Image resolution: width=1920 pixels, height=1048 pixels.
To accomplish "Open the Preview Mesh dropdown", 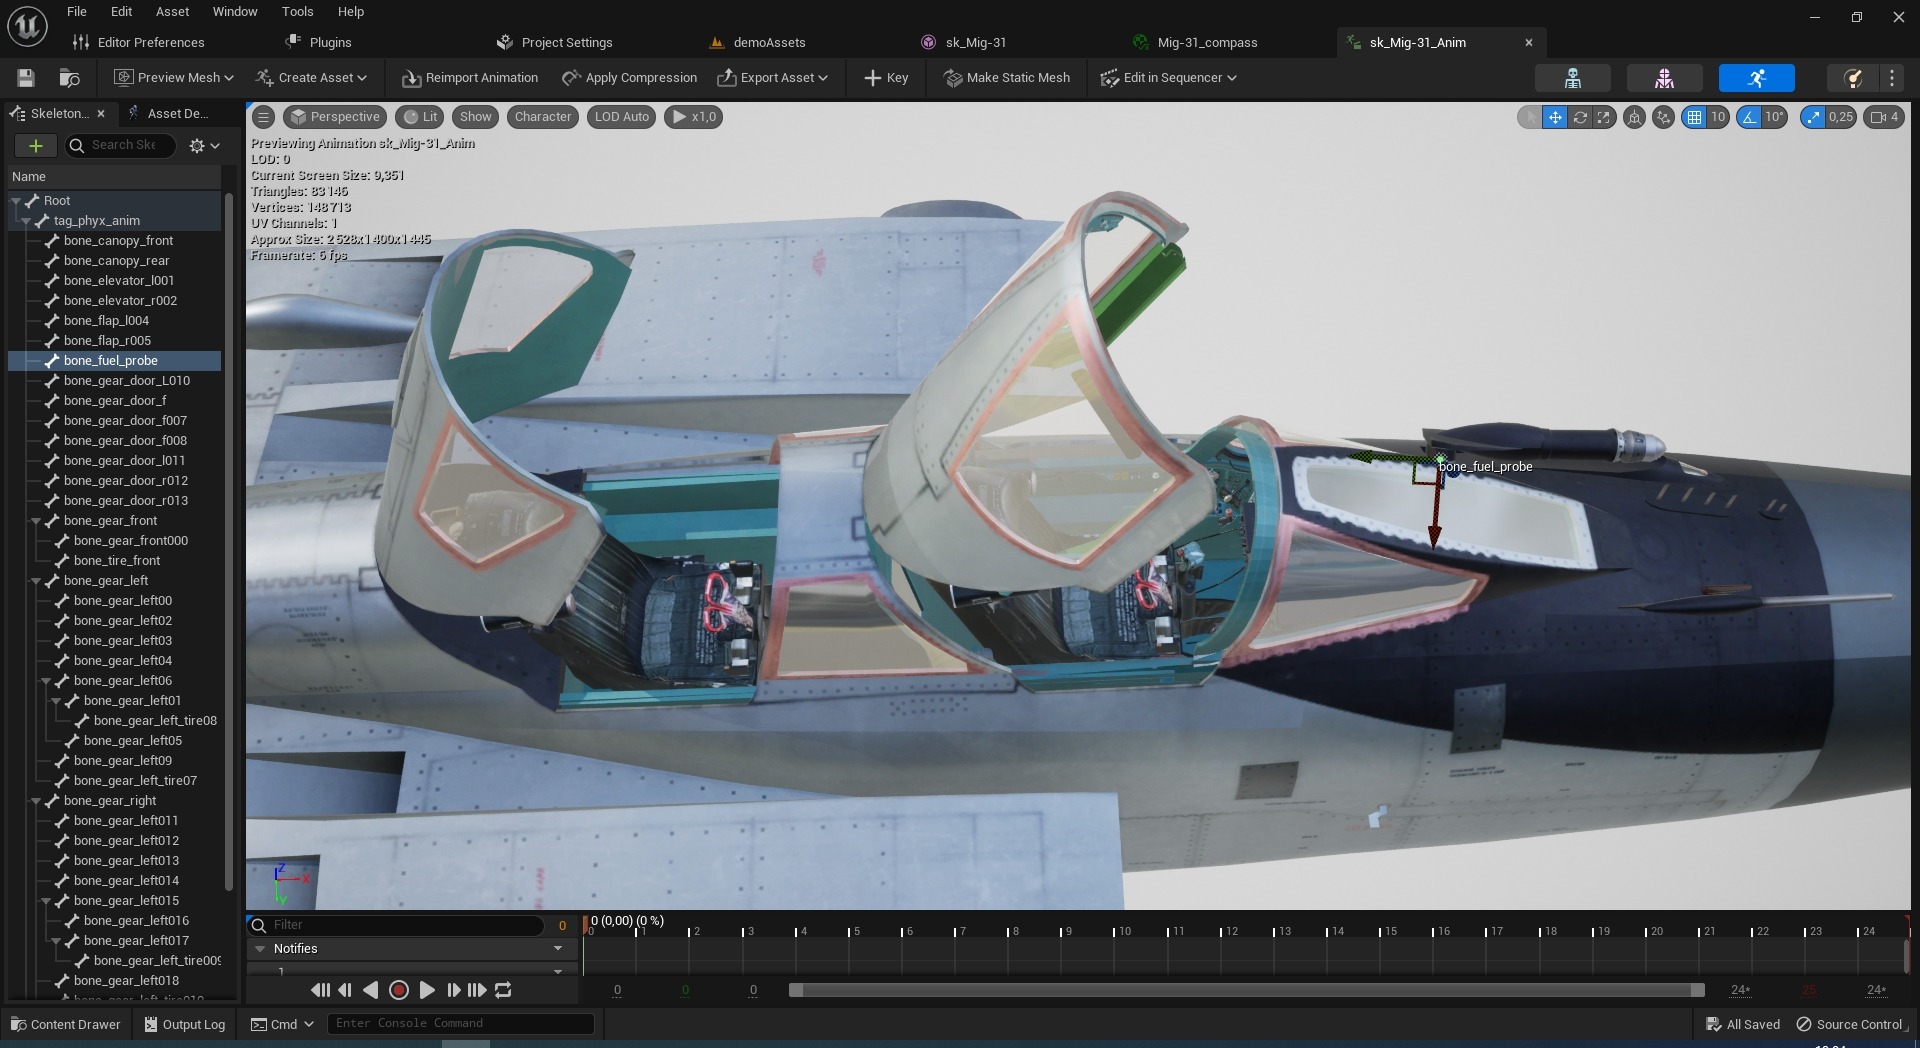I will click(174, 78).
